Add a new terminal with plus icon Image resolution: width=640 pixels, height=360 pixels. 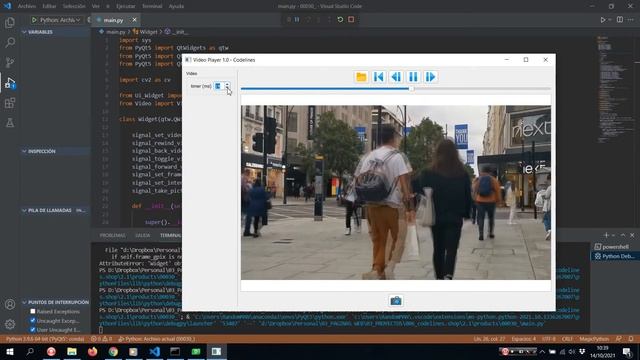click(606, 235)
